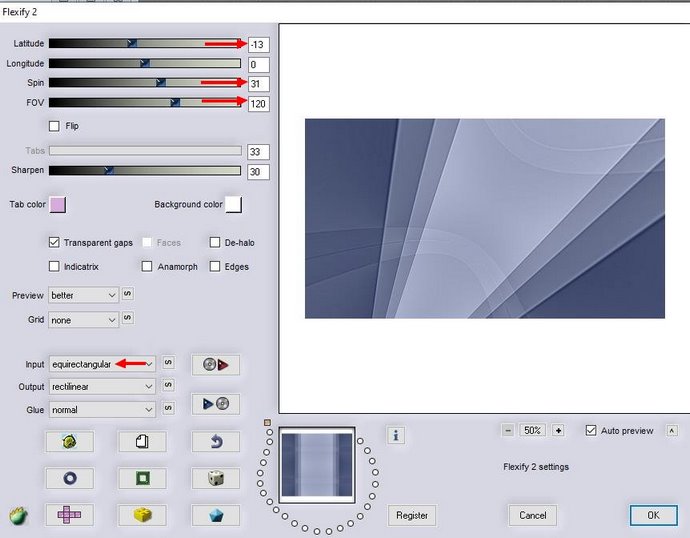This screenshot has height=538, width=690.
Task: Expand the Output rectilinear dropdown
Action: 103,386
